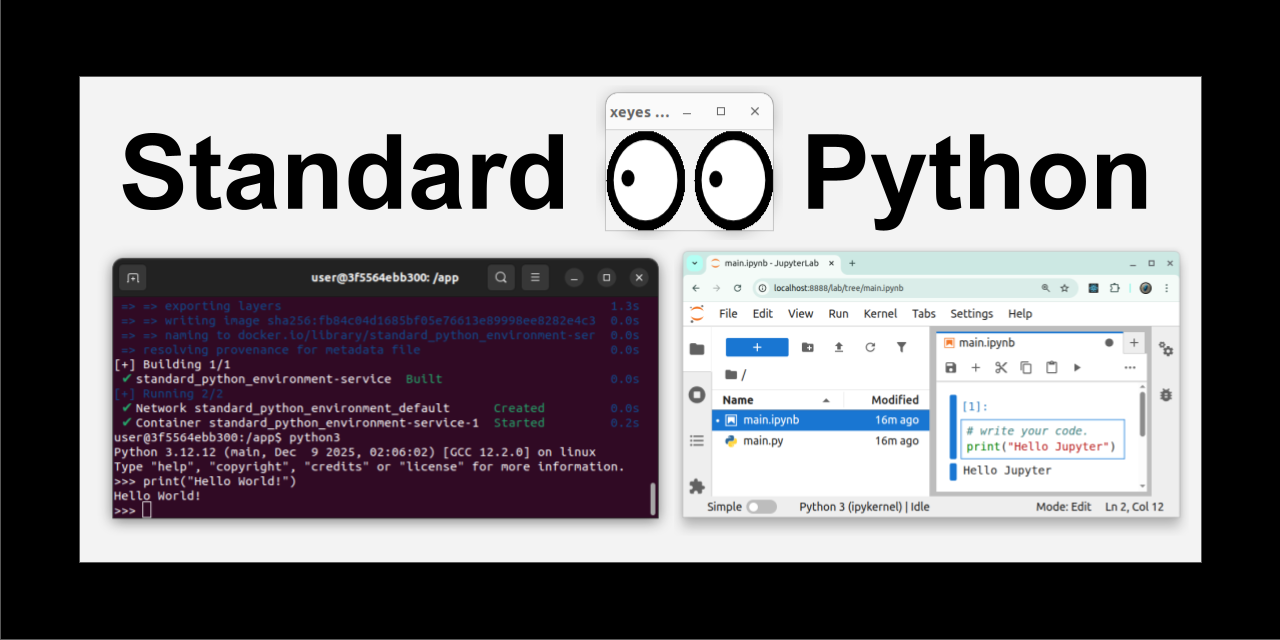Paste cells using the clipboard icon

pos(1051,368)
